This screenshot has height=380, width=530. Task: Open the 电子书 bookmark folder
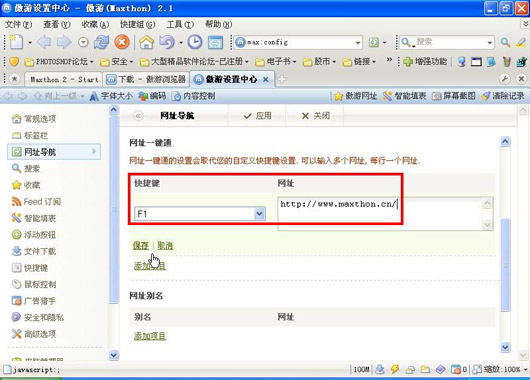[x=275, y=62]
